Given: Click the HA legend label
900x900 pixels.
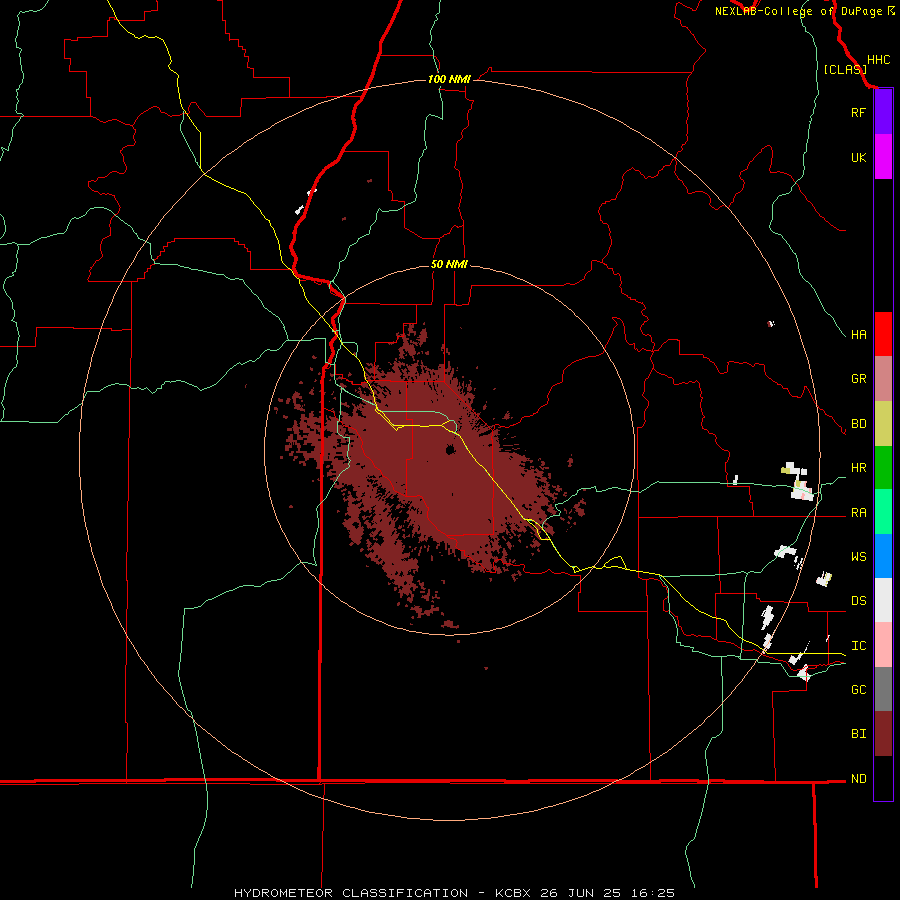Looking at the screenshot, I should pyautogui.click(x=858, y=334).
